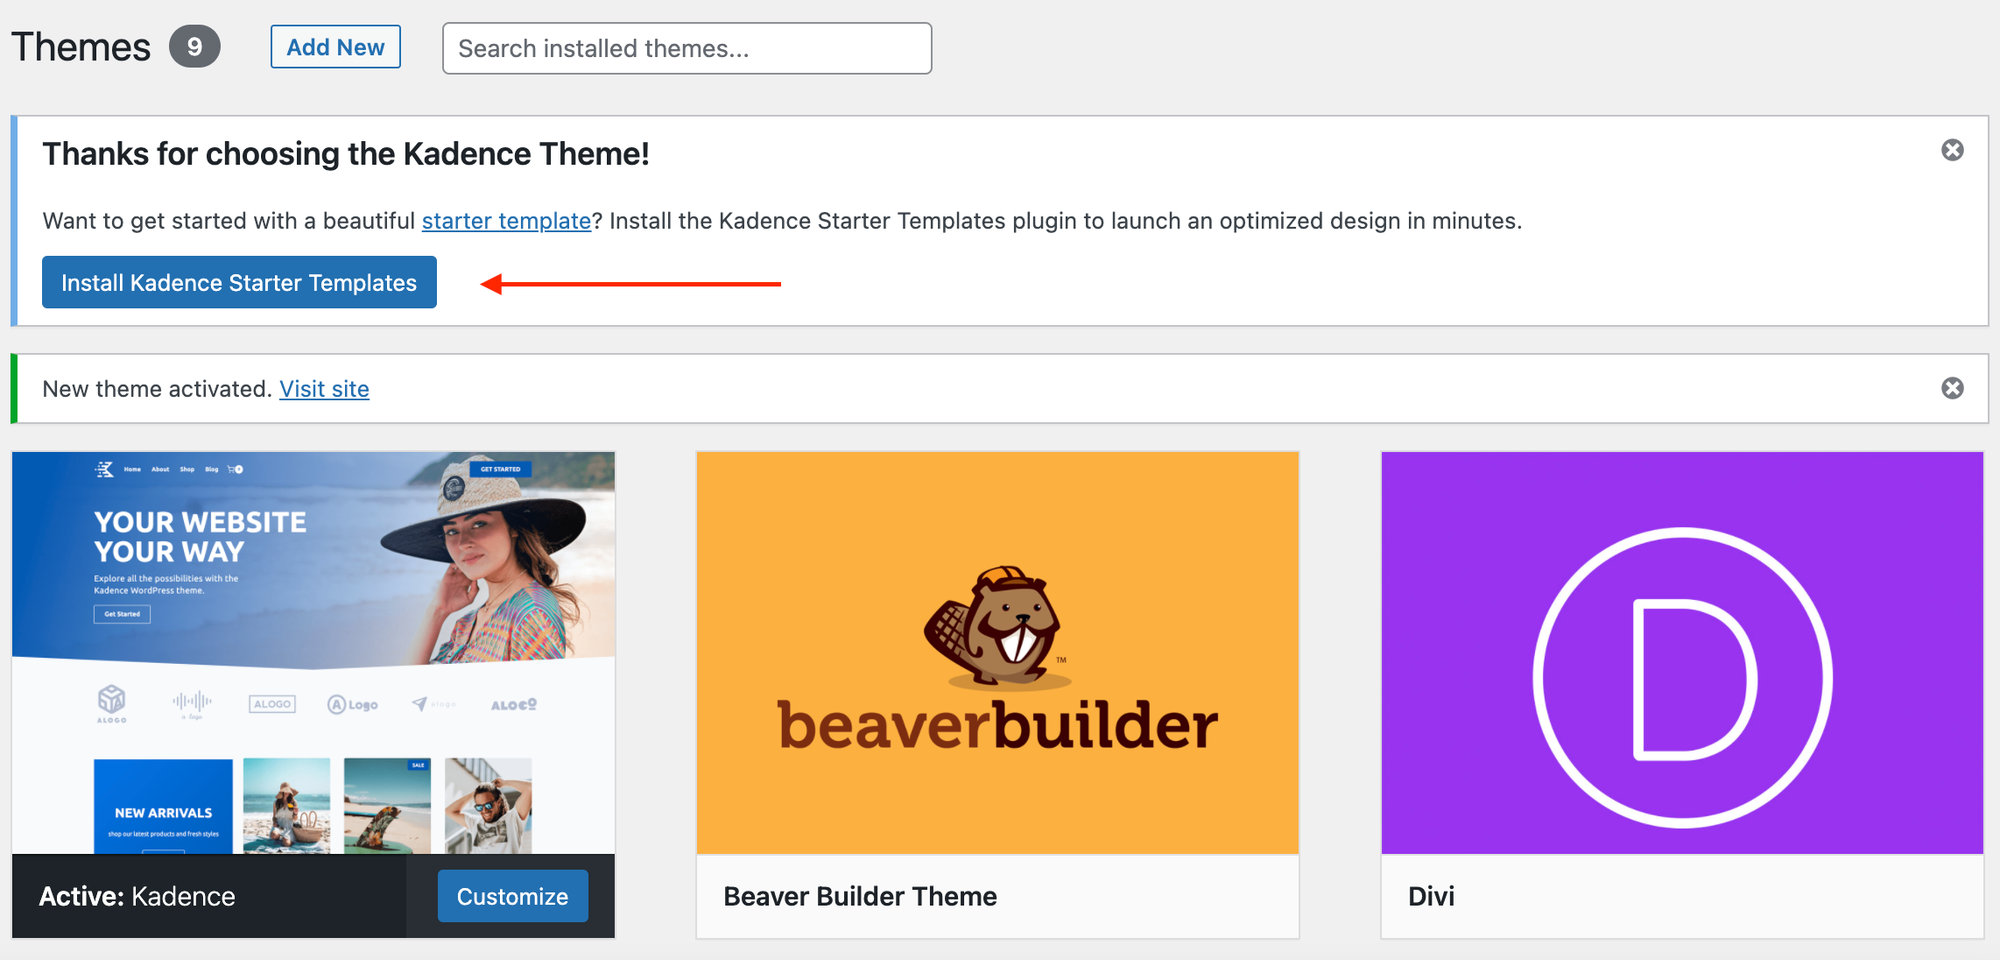Click the themes count badge 9

194,47
